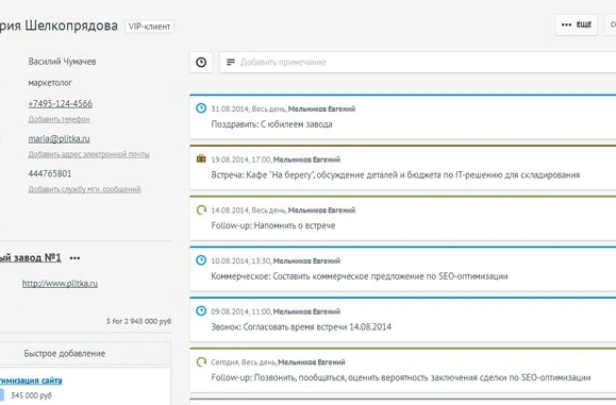The image size is (616, 405).
Task: Click the clock icon on 10.08.2014 commercial task
Action: point(201,260)
